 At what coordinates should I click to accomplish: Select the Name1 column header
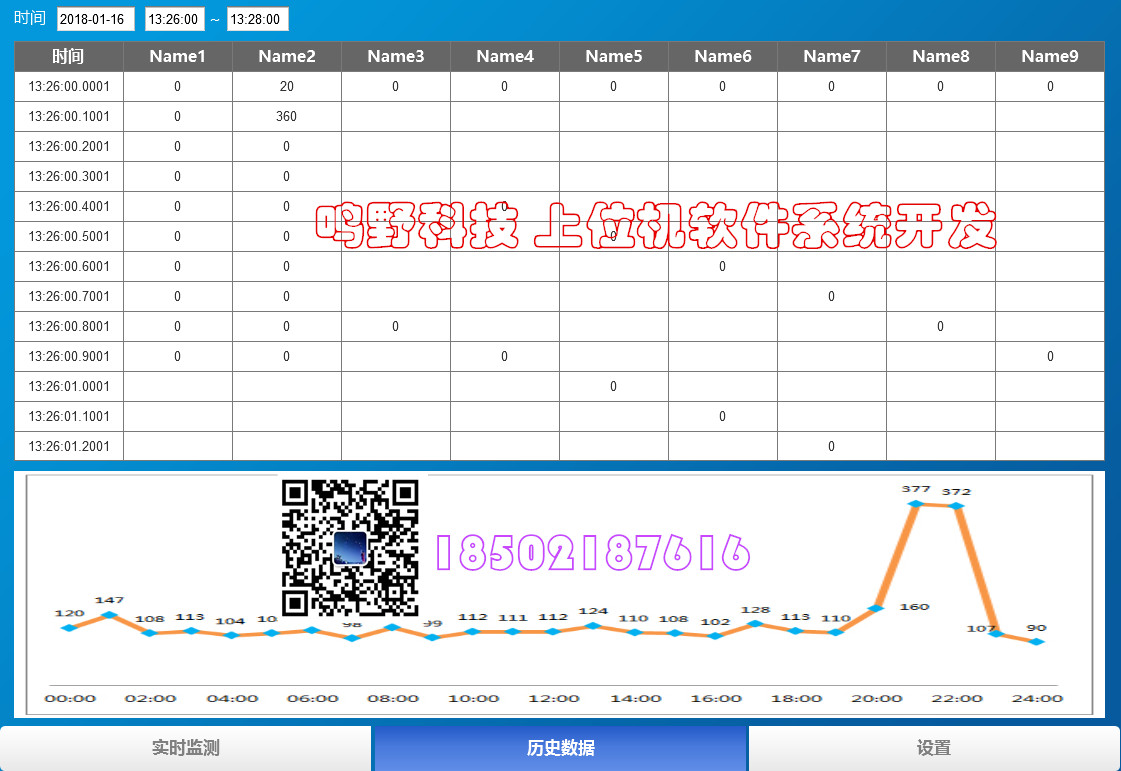177,57
